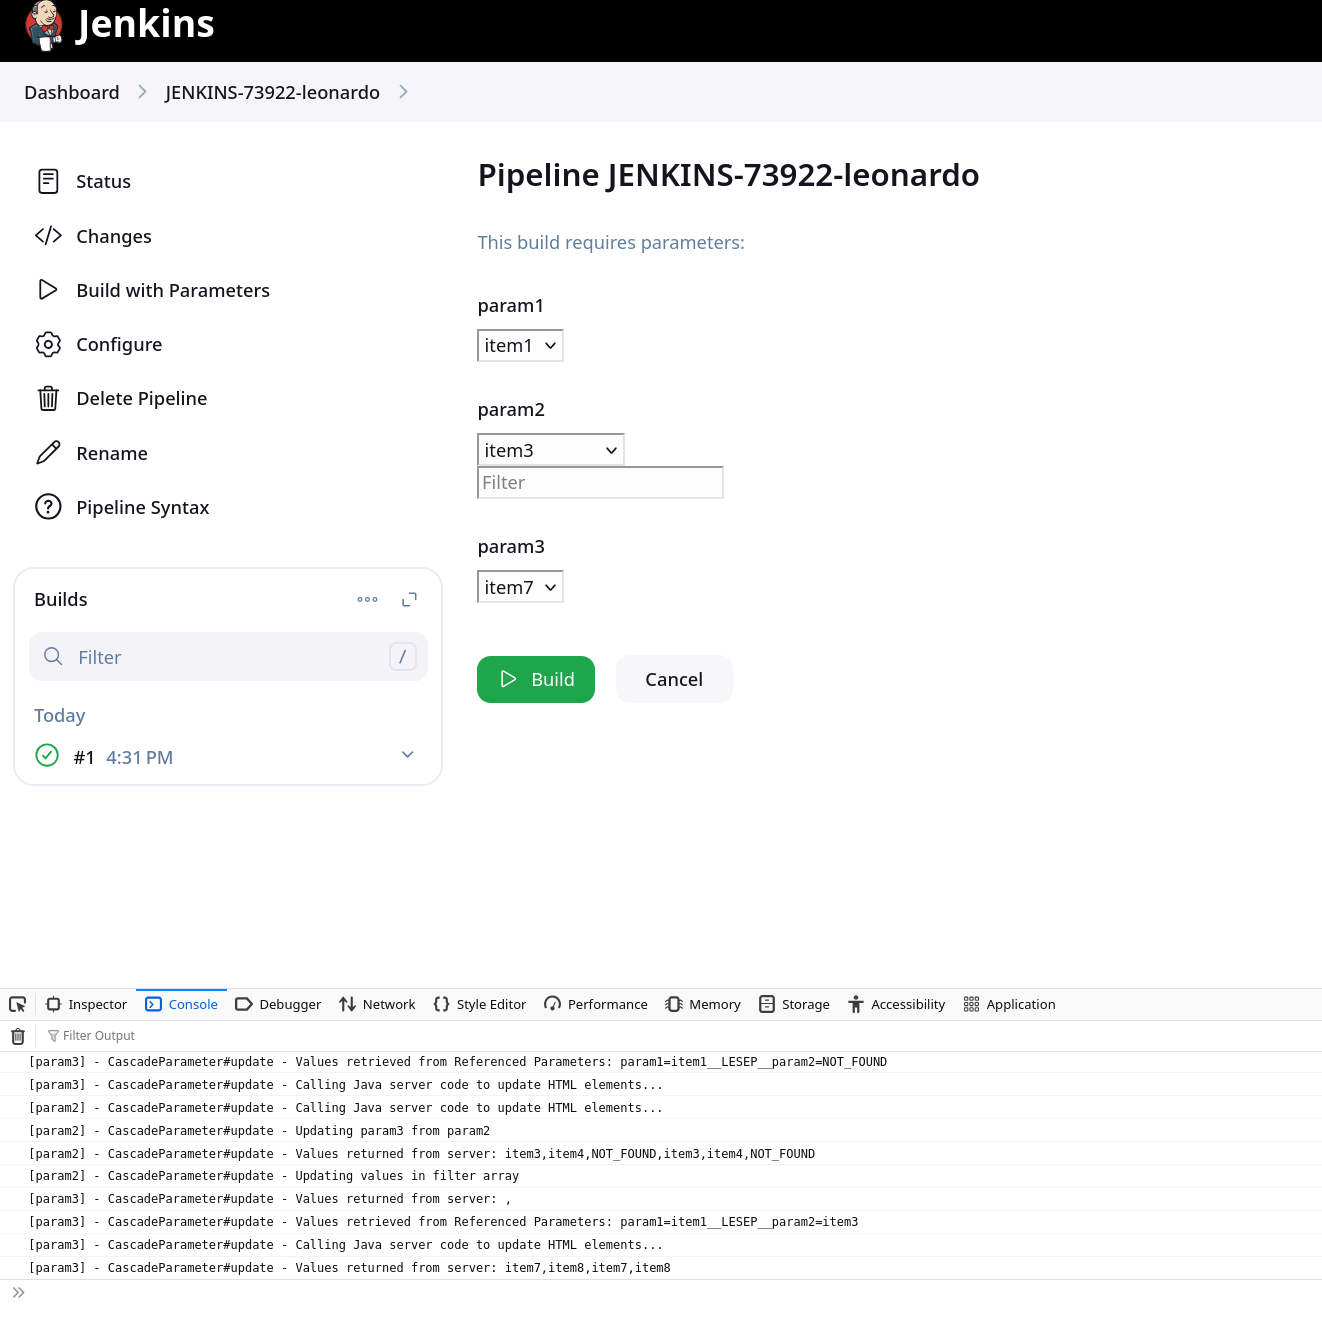Image resolution: width=1322 pixels, height=1317 pixels.
Task: Click the param2 Filter text field
Action: point(600,483)
